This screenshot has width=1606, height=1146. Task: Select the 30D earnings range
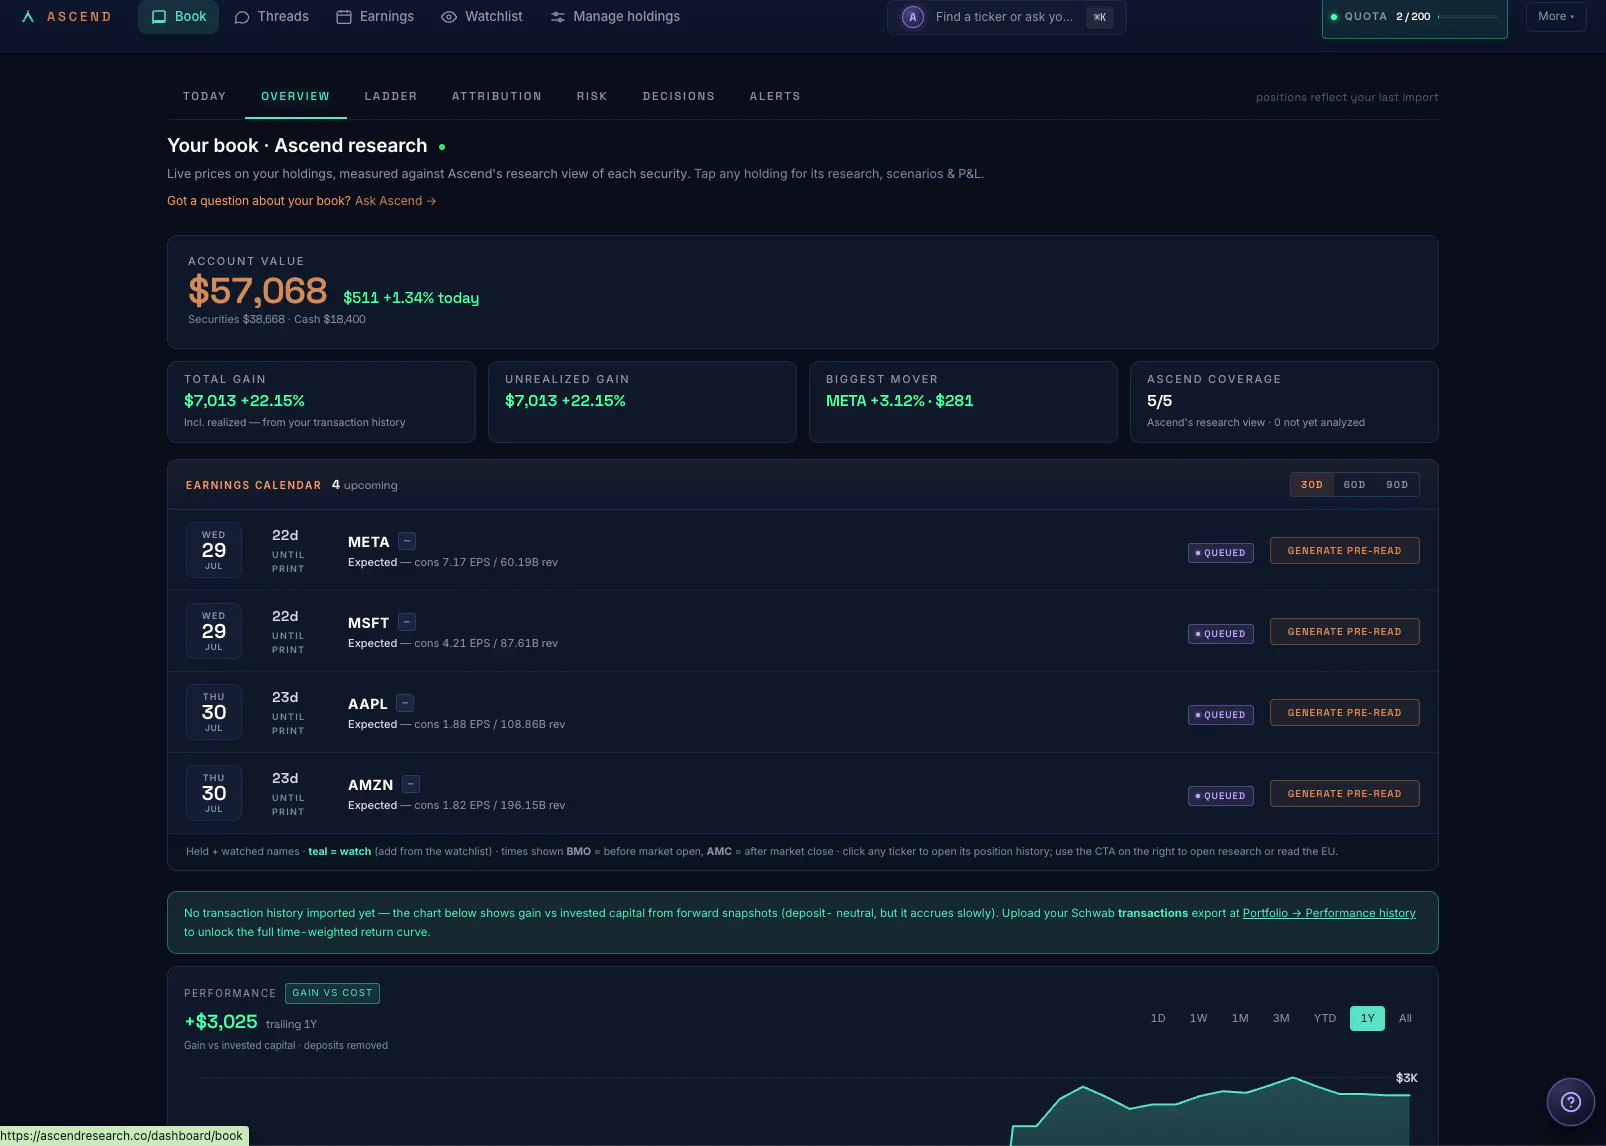click(x=1312, y=485)
